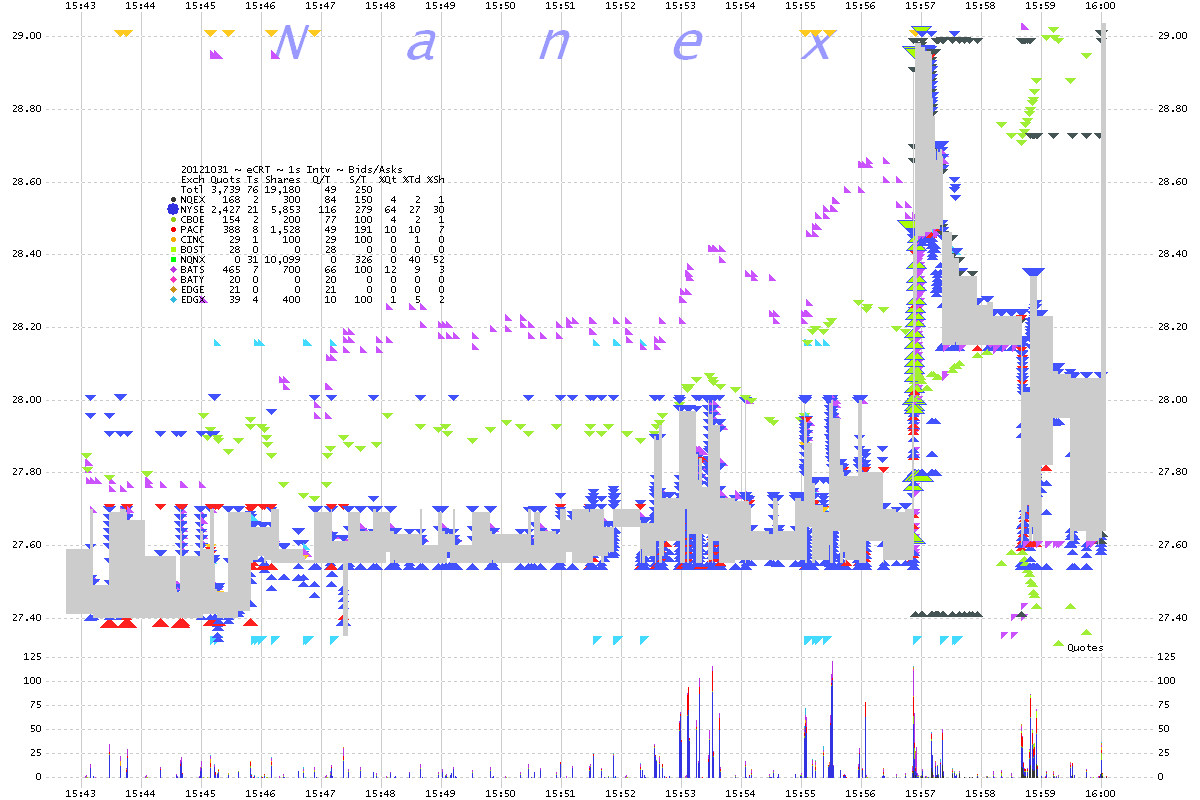Click the 'NYSE' exchange label
This screenshot has width=1200, height=800.
192,210
